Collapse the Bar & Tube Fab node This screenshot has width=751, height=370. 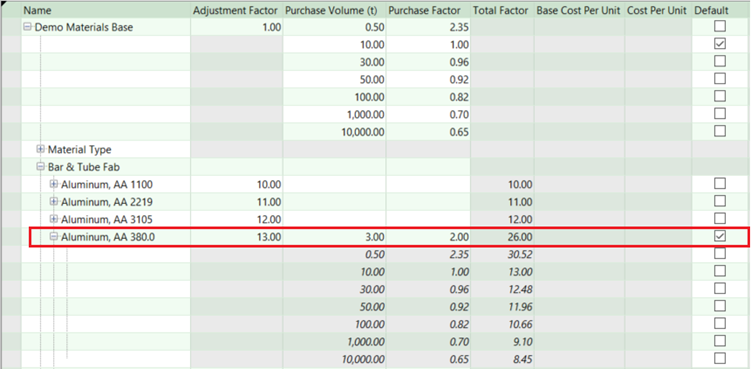41,168
